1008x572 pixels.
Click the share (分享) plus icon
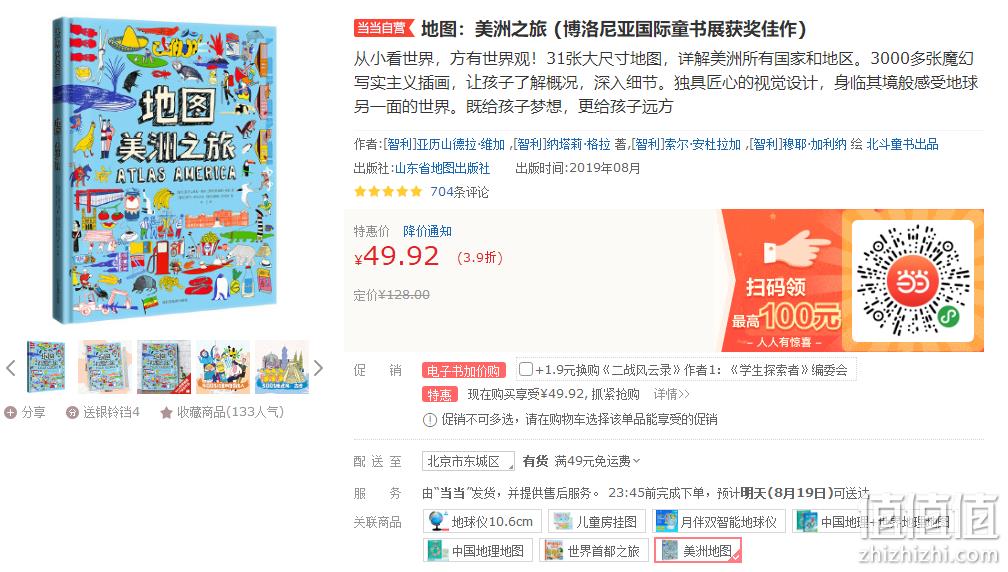pyautogui.click(x=10, y=413)
